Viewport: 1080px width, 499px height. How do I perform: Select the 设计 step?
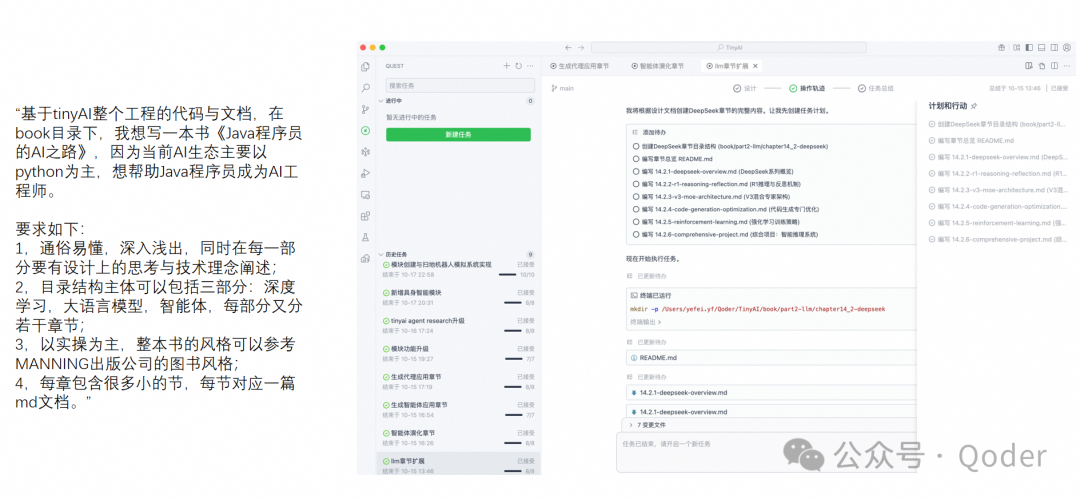[745, 88]
